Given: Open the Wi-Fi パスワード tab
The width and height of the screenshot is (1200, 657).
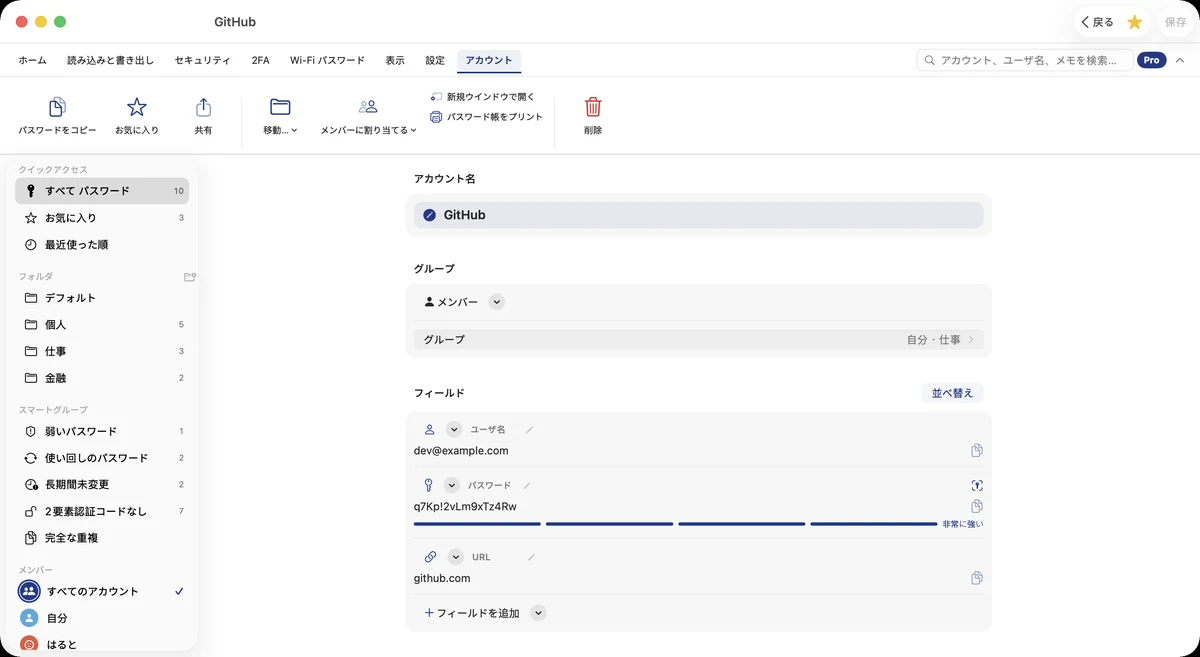Looking at the screenshot, I should pyautogui.click(x=327, y=61).
